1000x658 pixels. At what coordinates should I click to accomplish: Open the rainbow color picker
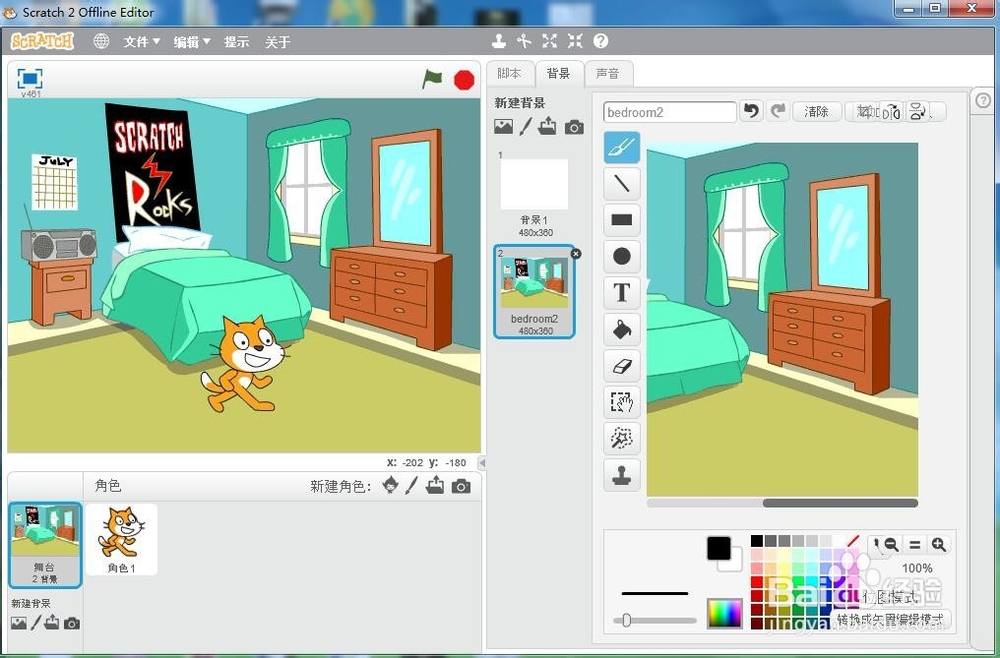(x=724, y=613)
